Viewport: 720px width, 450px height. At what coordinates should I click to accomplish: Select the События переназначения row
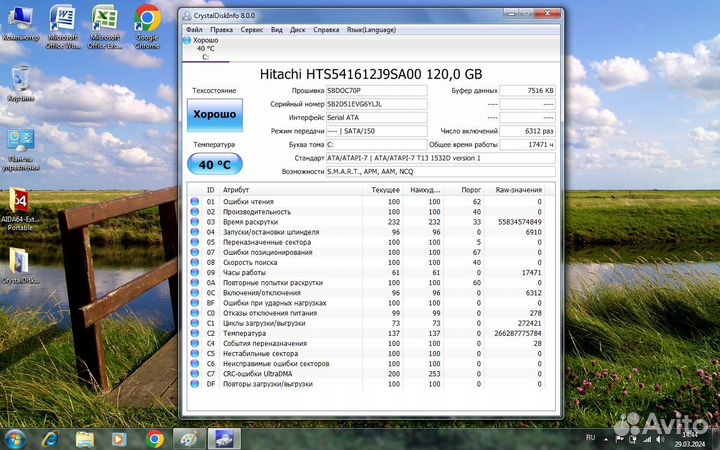[366, 343]
